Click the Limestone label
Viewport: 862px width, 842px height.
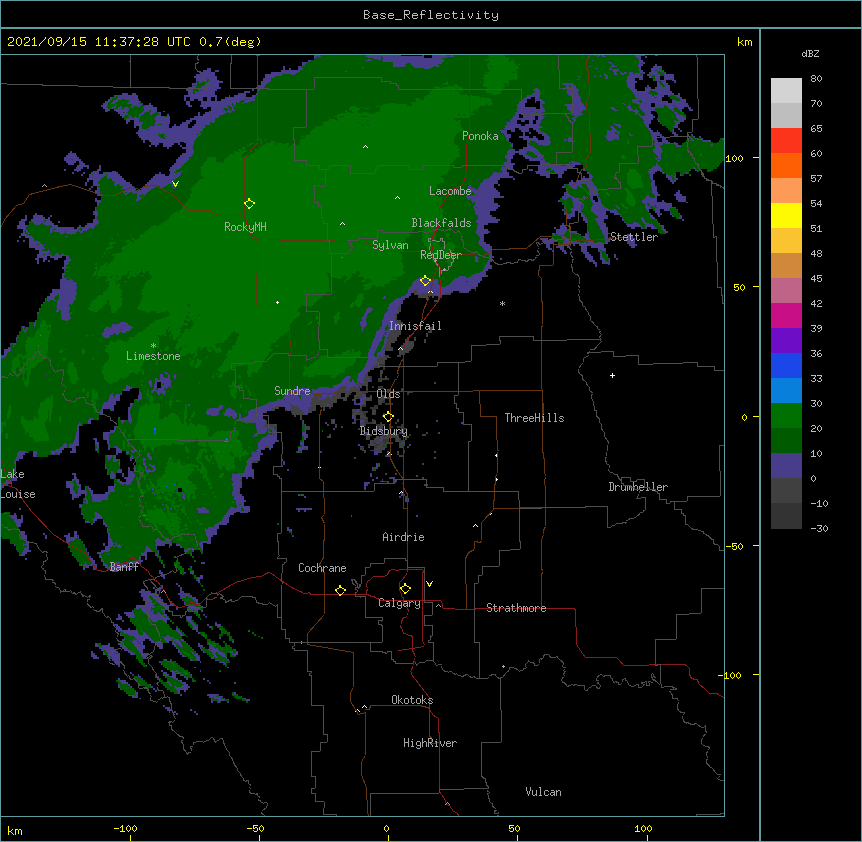(153, 356)
